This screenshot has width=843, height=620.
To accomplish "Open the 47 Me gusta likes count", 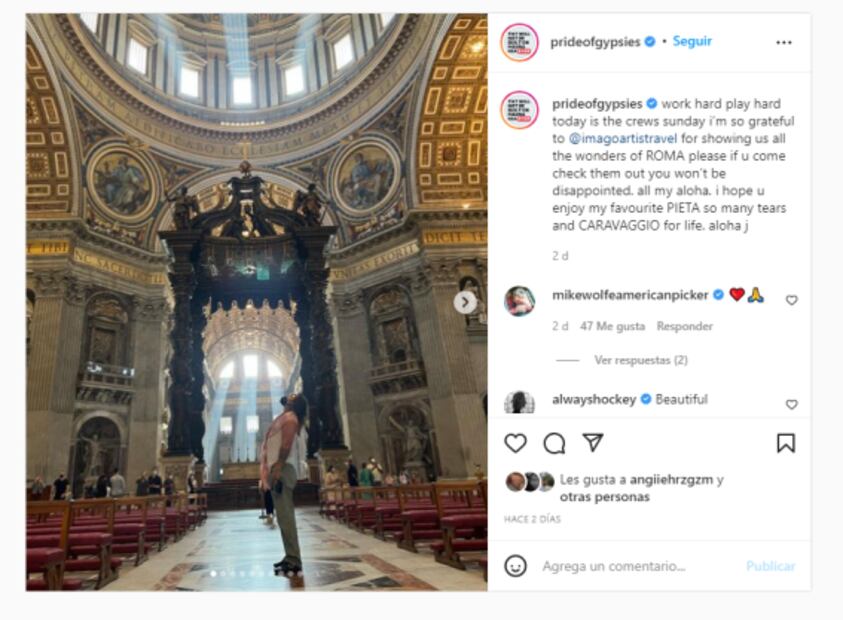I will [612, 326].
